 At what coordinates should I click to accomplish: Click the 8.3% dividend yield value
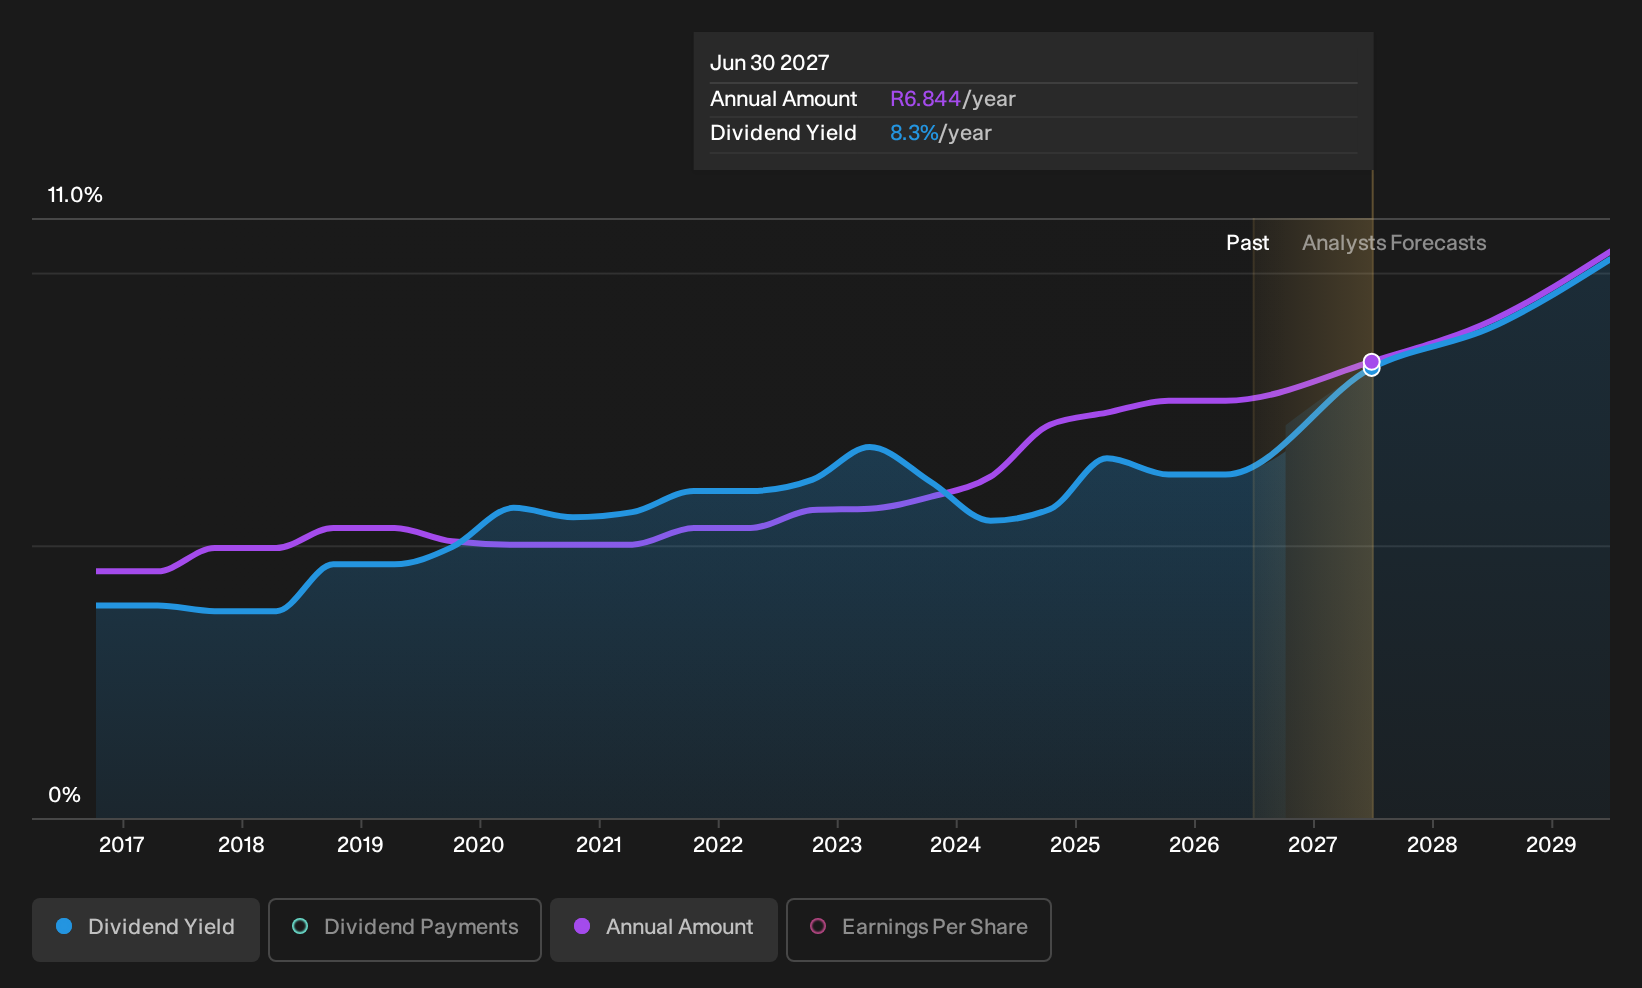pos(914,133)
